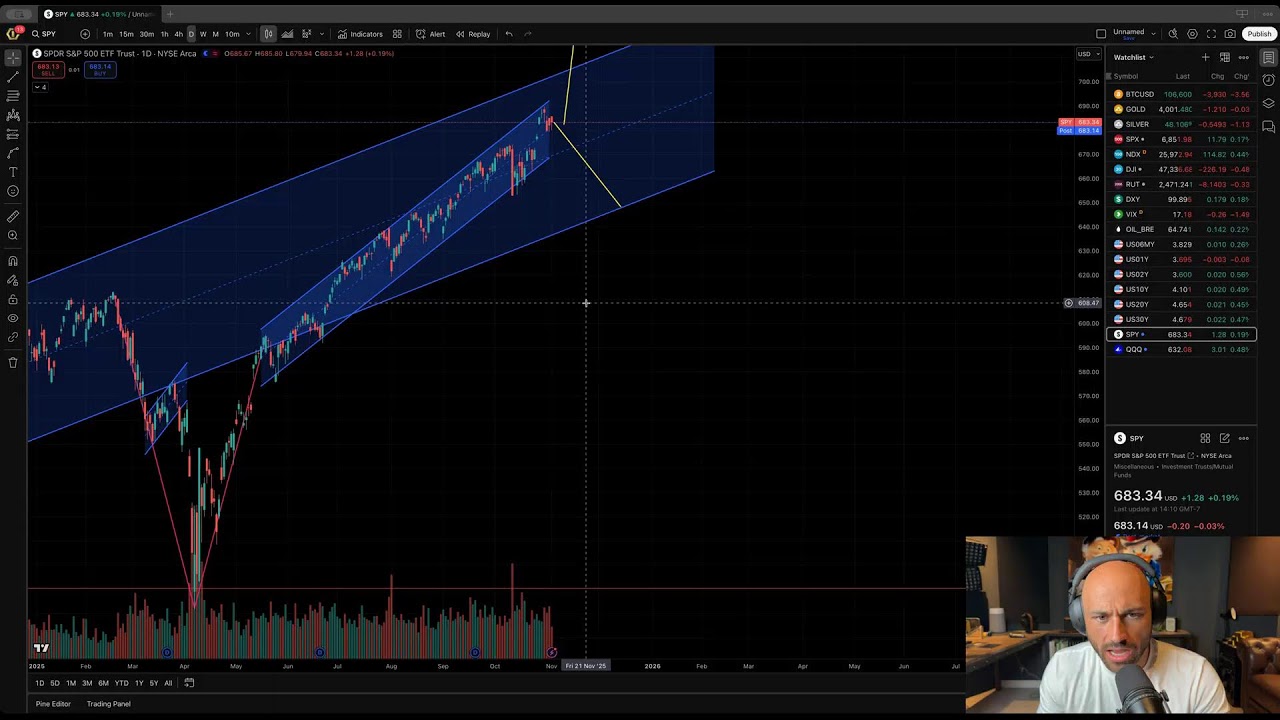Switch to area chart style
The width and height of the screenshot is (1280, 720).
pyautogui.click(x=287, y=34)
